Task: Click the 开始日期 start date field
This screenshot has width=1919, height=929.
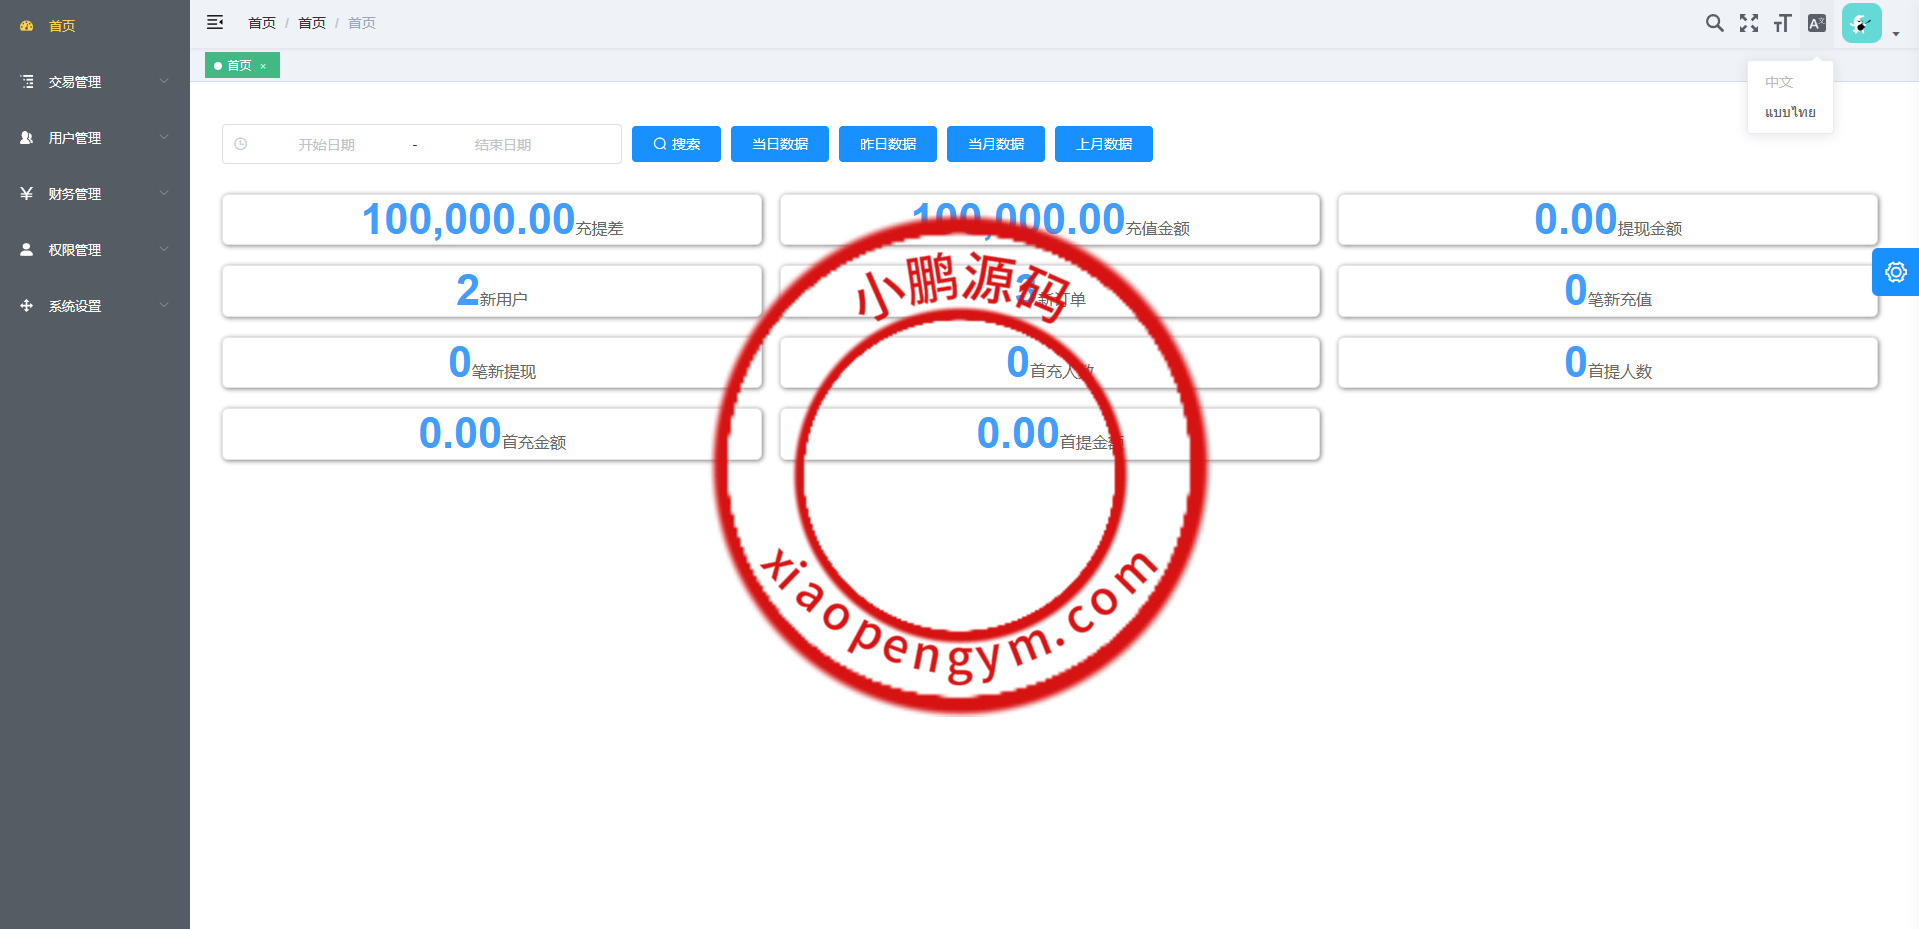Action: pos(327,144)
